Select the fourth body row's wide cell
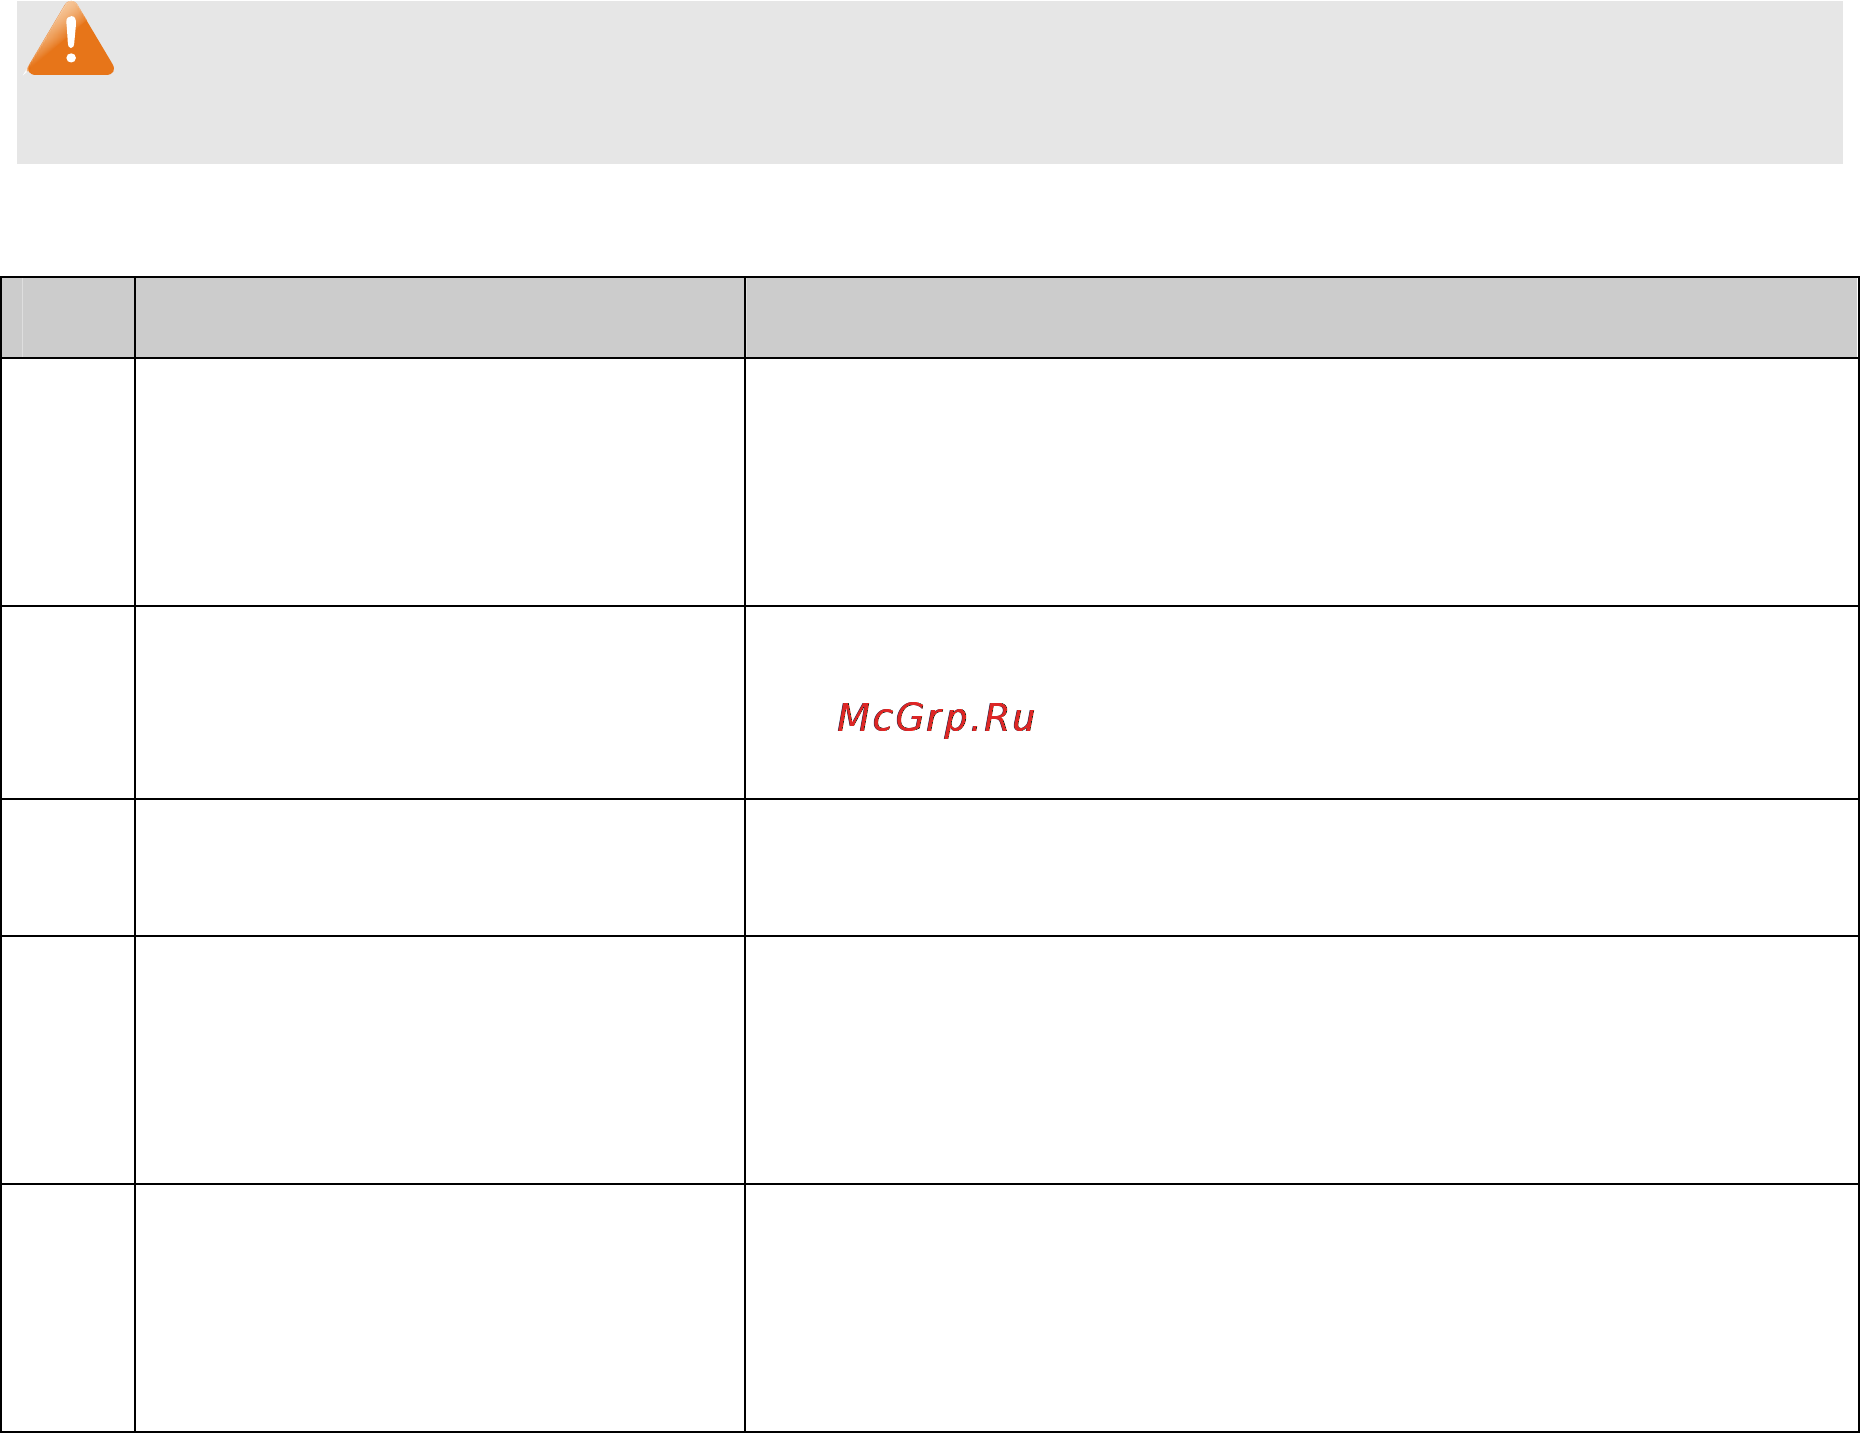This screenshot has height=1433, width=1860. pyautogui.click(x=1302, y=1060)
